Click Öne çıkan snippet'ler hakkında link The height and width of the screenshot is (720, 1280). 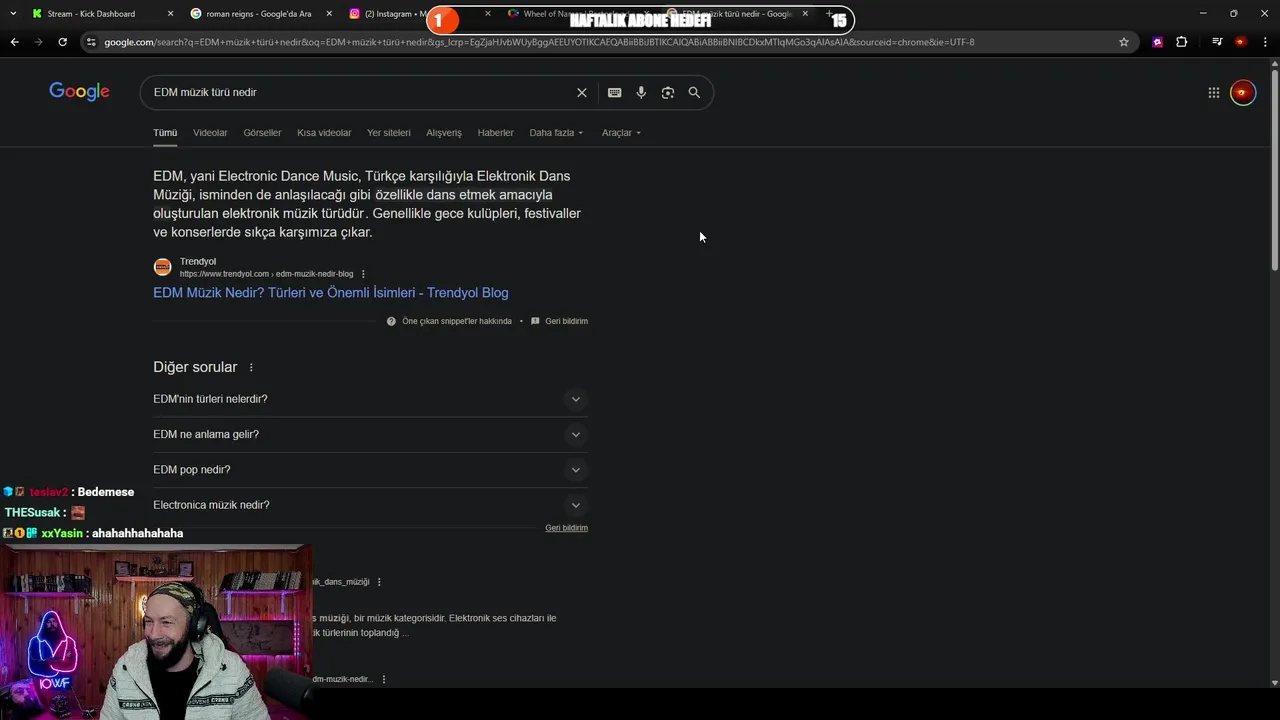point(456,321)
